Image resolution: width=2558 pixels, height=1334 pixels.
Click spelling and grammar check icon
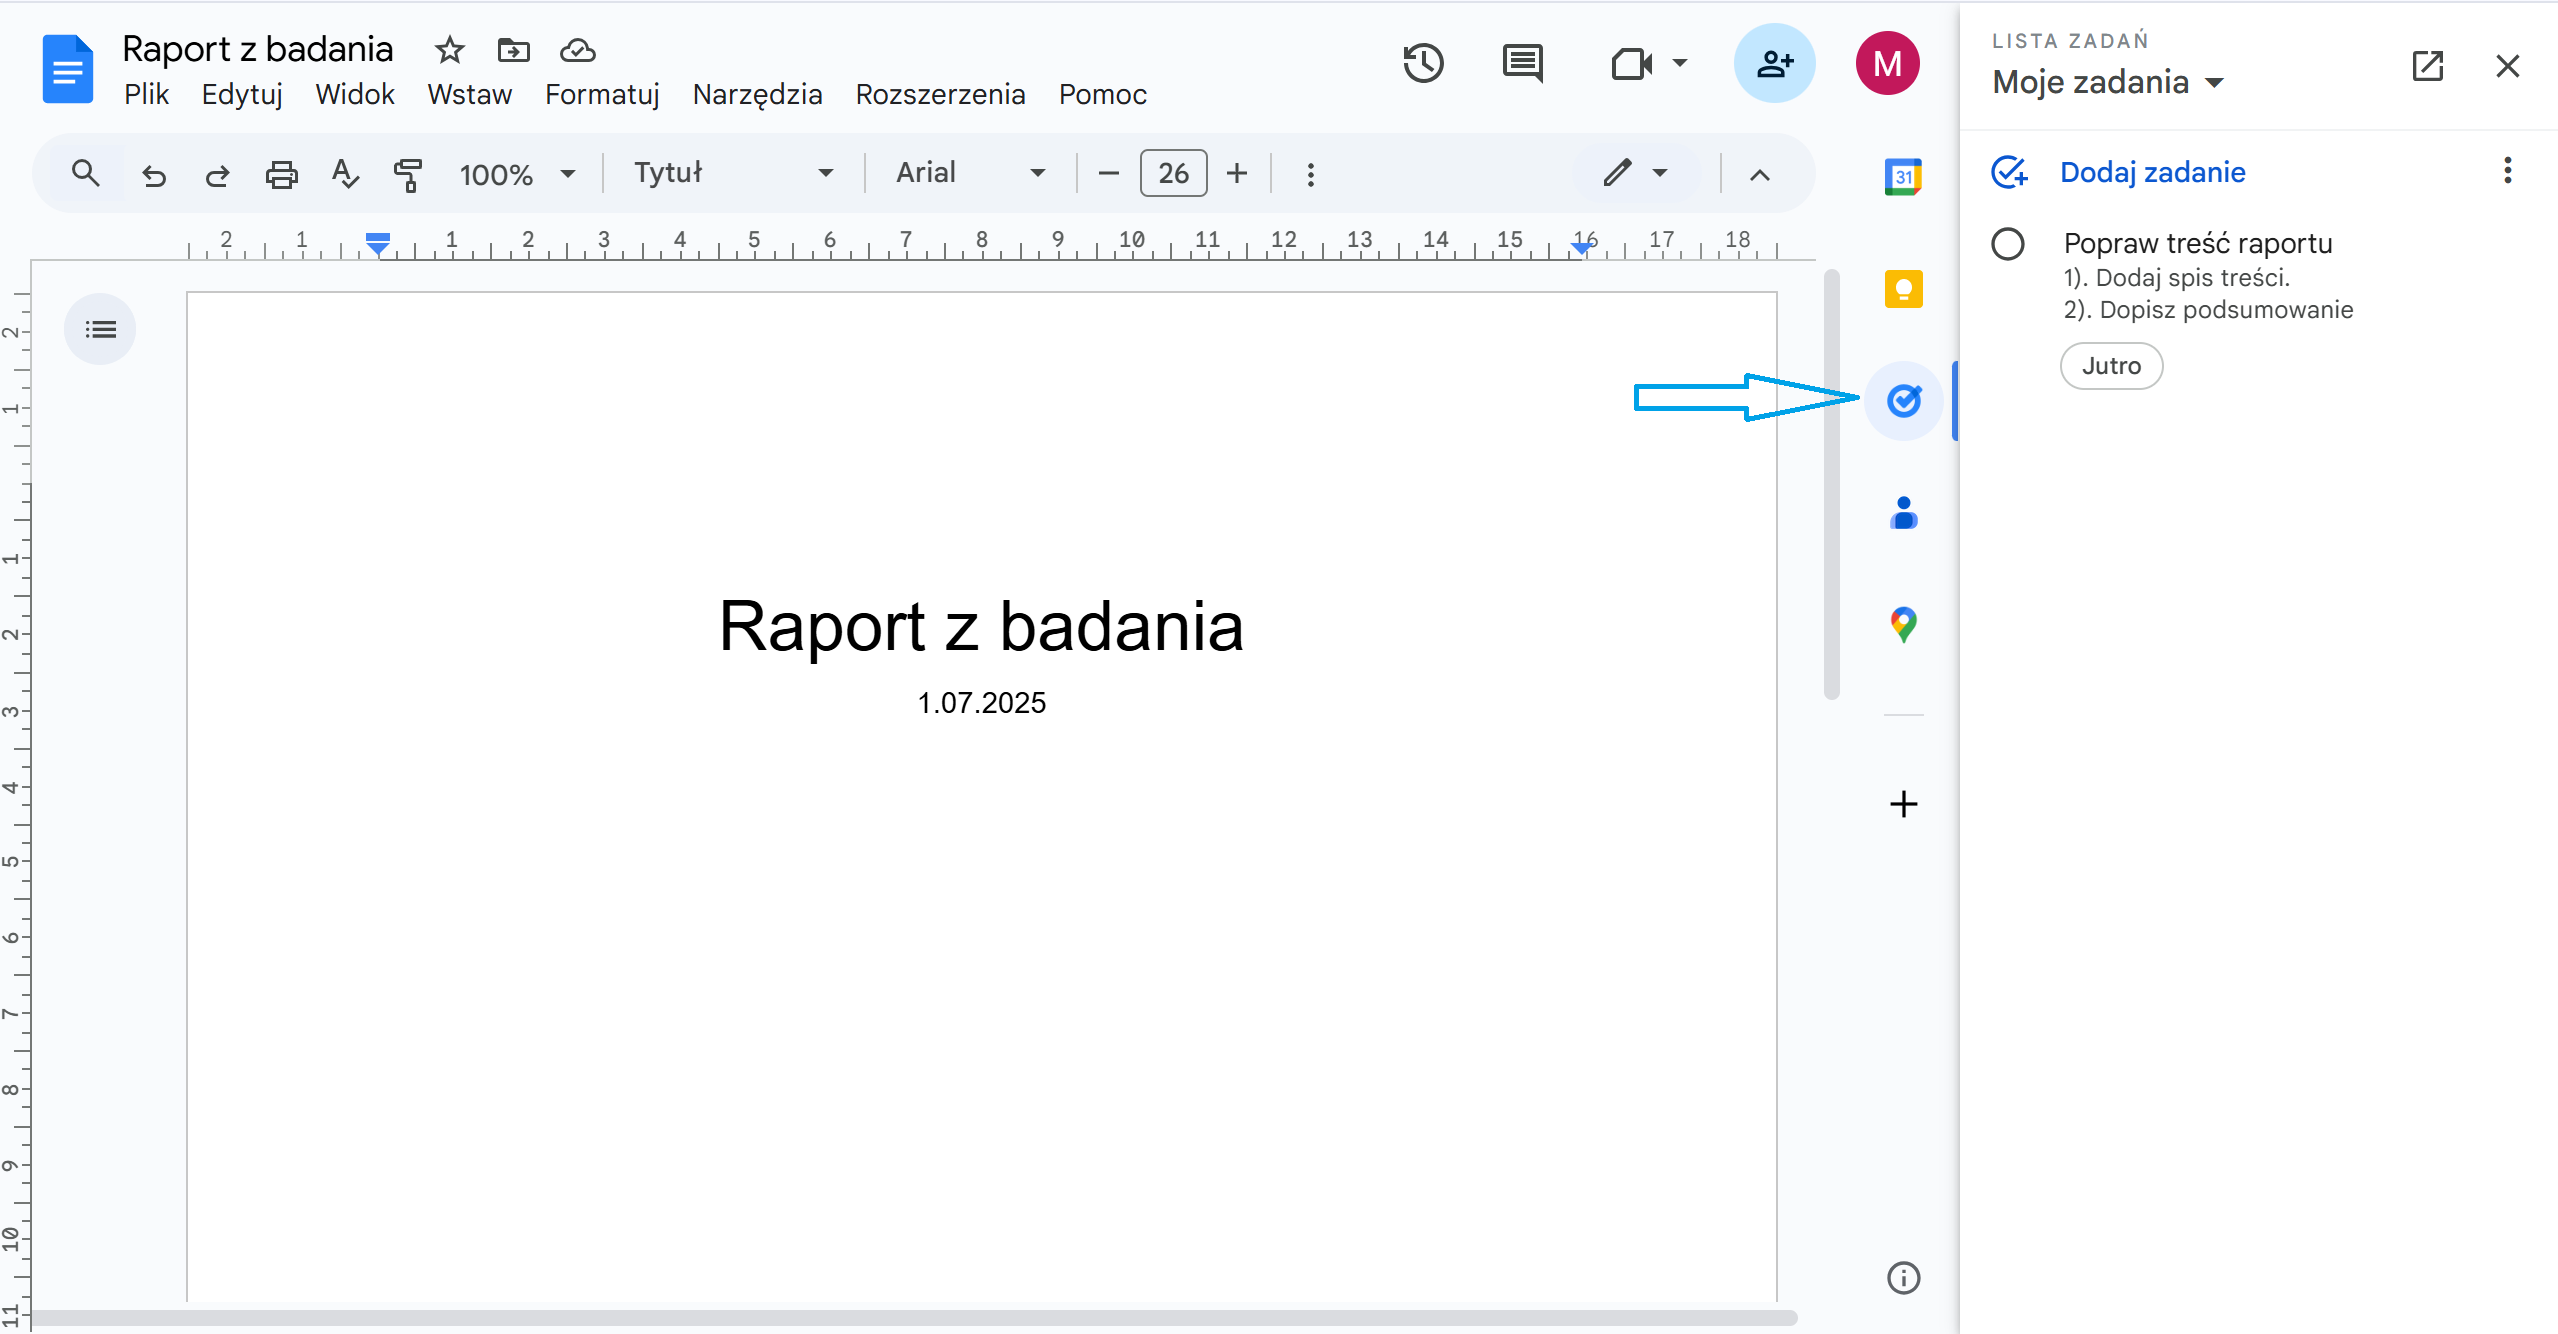pos(345,174)
